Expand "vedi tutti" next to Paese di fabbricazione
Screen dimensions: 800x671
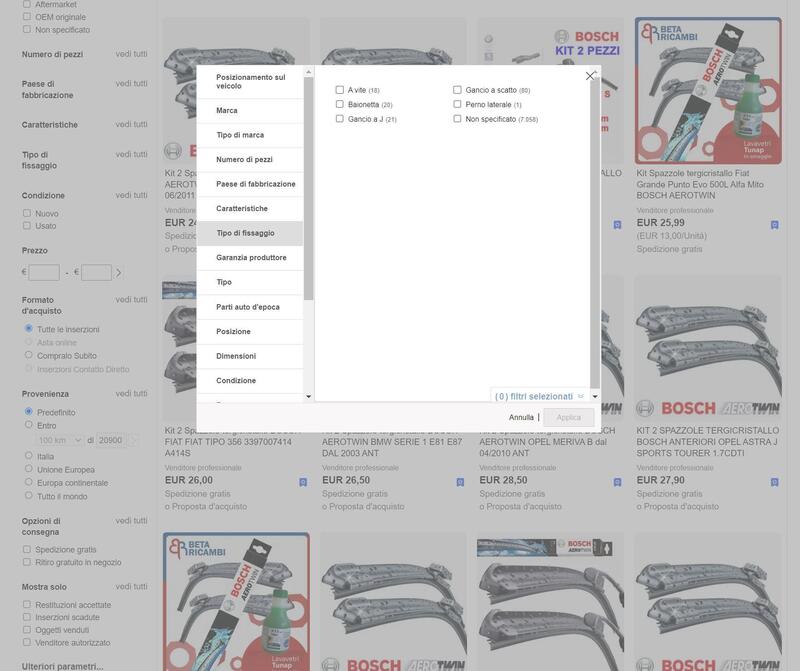[131, 83]
